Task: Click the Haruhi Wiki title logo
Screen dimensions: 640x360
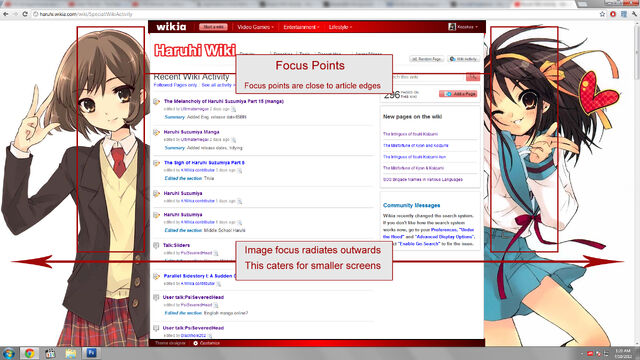Action: pos(195,50)
